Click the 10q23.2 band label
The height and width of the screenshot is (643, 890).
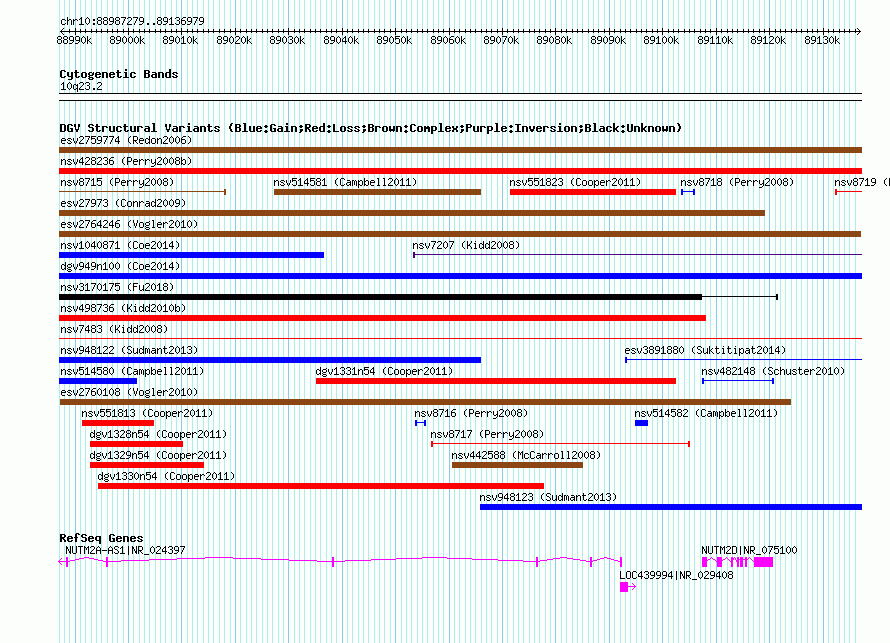[x=81, y=86]
